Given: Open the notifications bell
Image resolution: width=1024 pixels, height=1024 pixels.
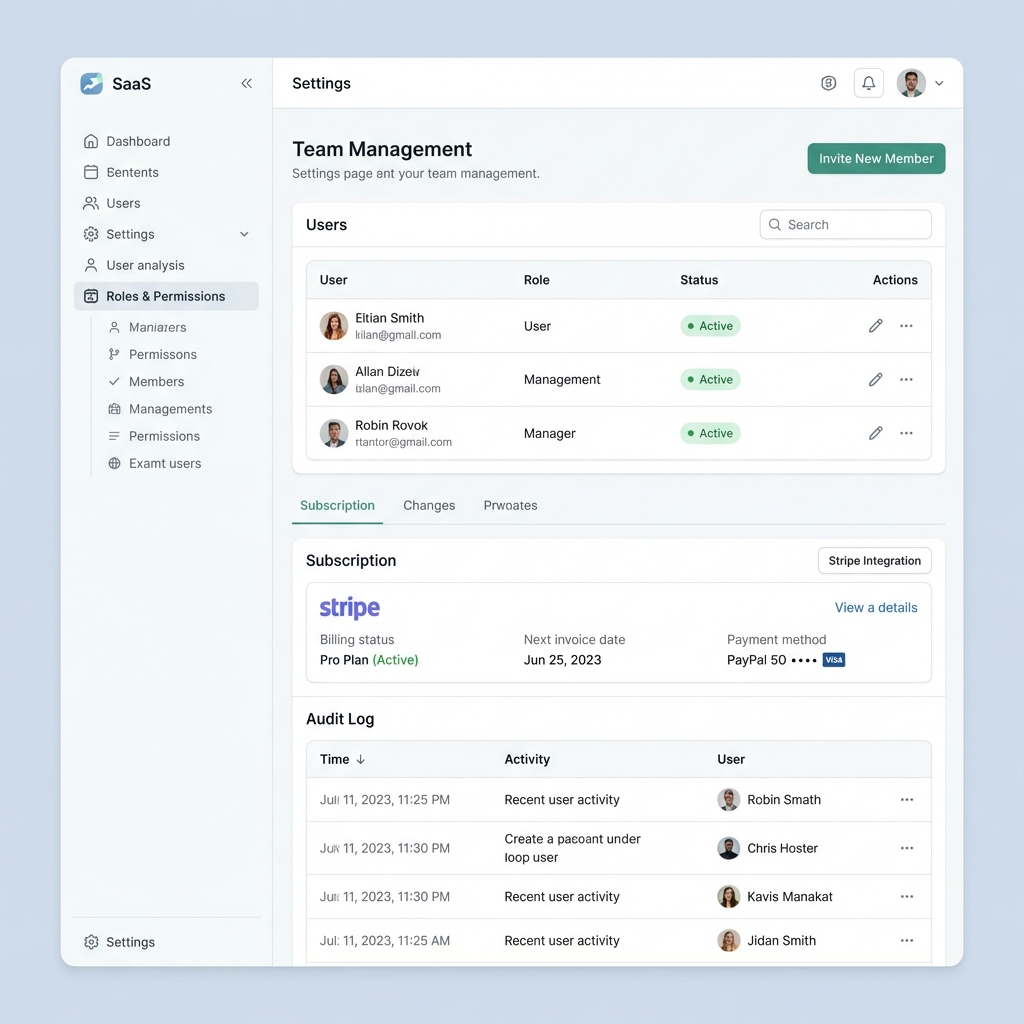Looking at the screenshot, I should [868, 83].
